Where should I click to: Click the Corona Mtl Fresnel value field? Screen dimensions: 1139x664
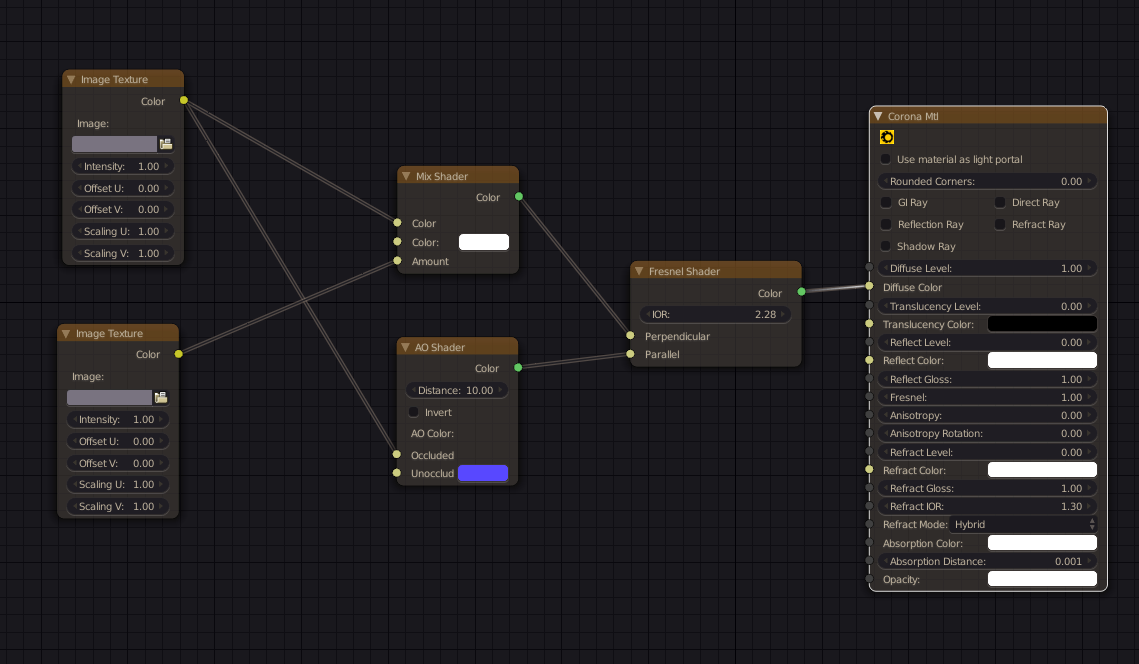click(987, 397)
